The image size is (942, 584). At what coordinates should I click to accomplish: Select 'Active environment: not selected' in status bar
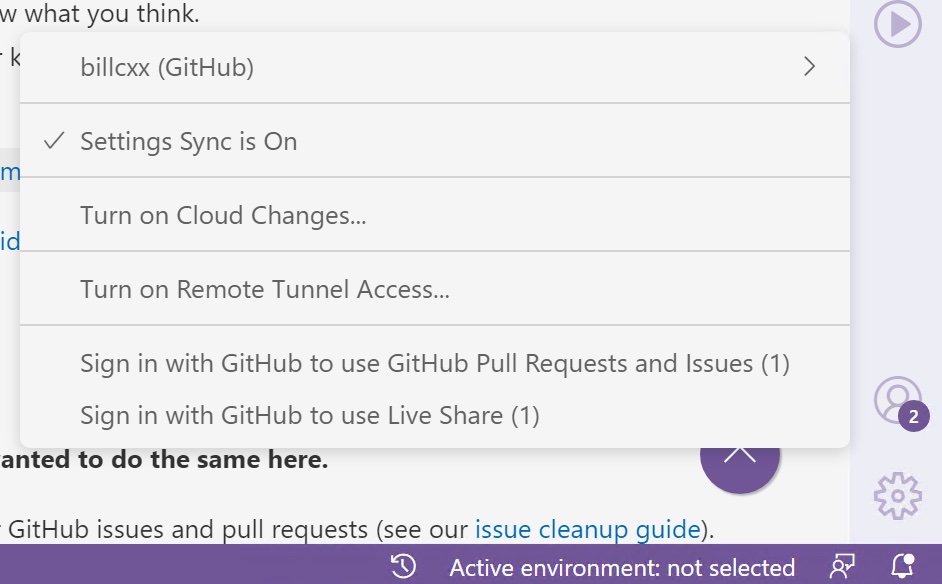(x=621, y=568)
